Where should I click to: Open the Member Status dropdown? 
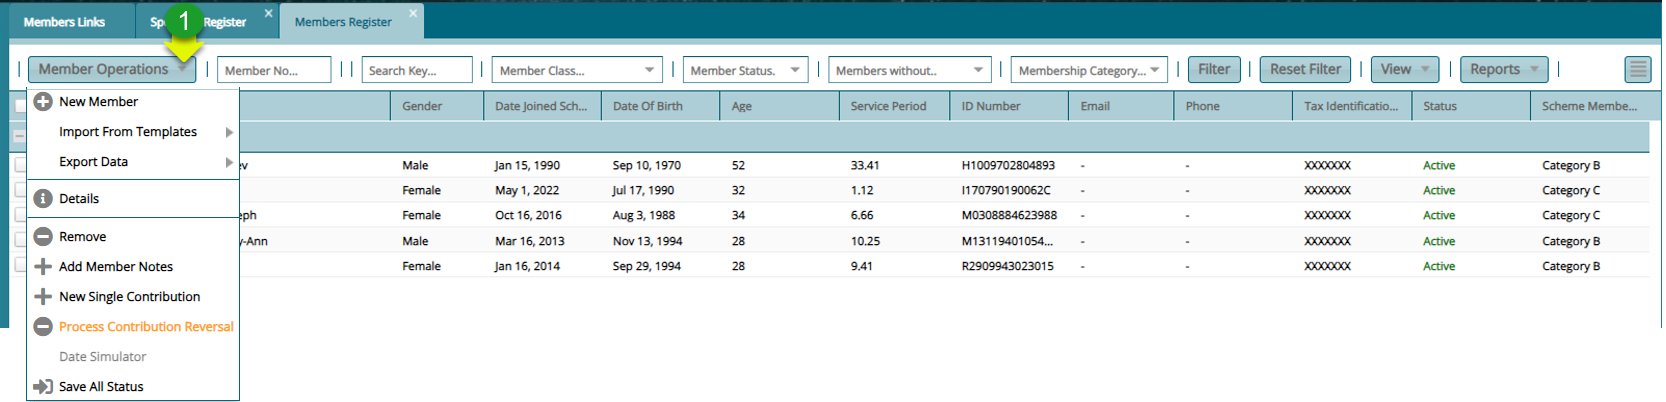745,70
